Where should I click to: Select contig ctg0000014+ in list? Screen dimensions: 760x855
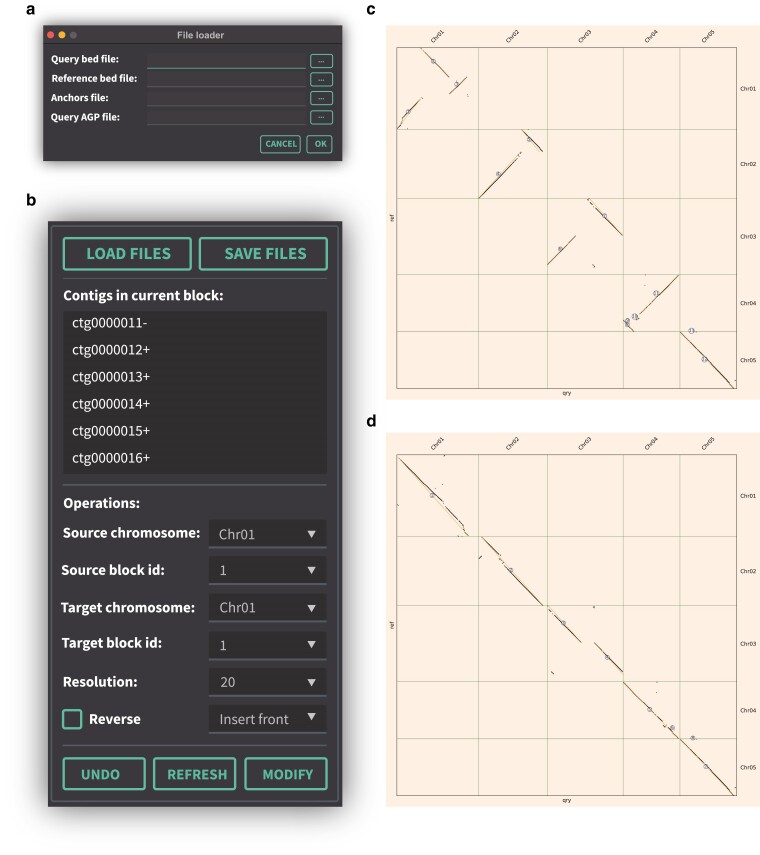tap(195, 404)
